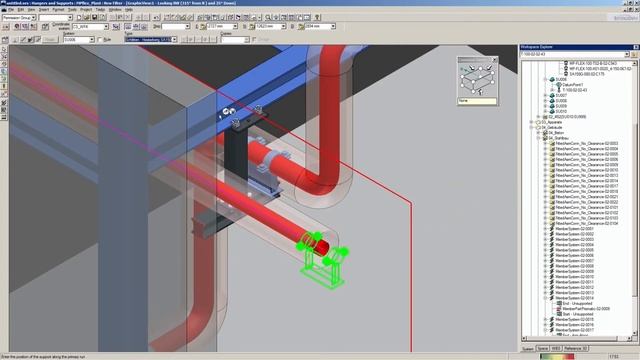
Task: Open the Tools menu
Action: pyautogui.click(x=72, y=9)
